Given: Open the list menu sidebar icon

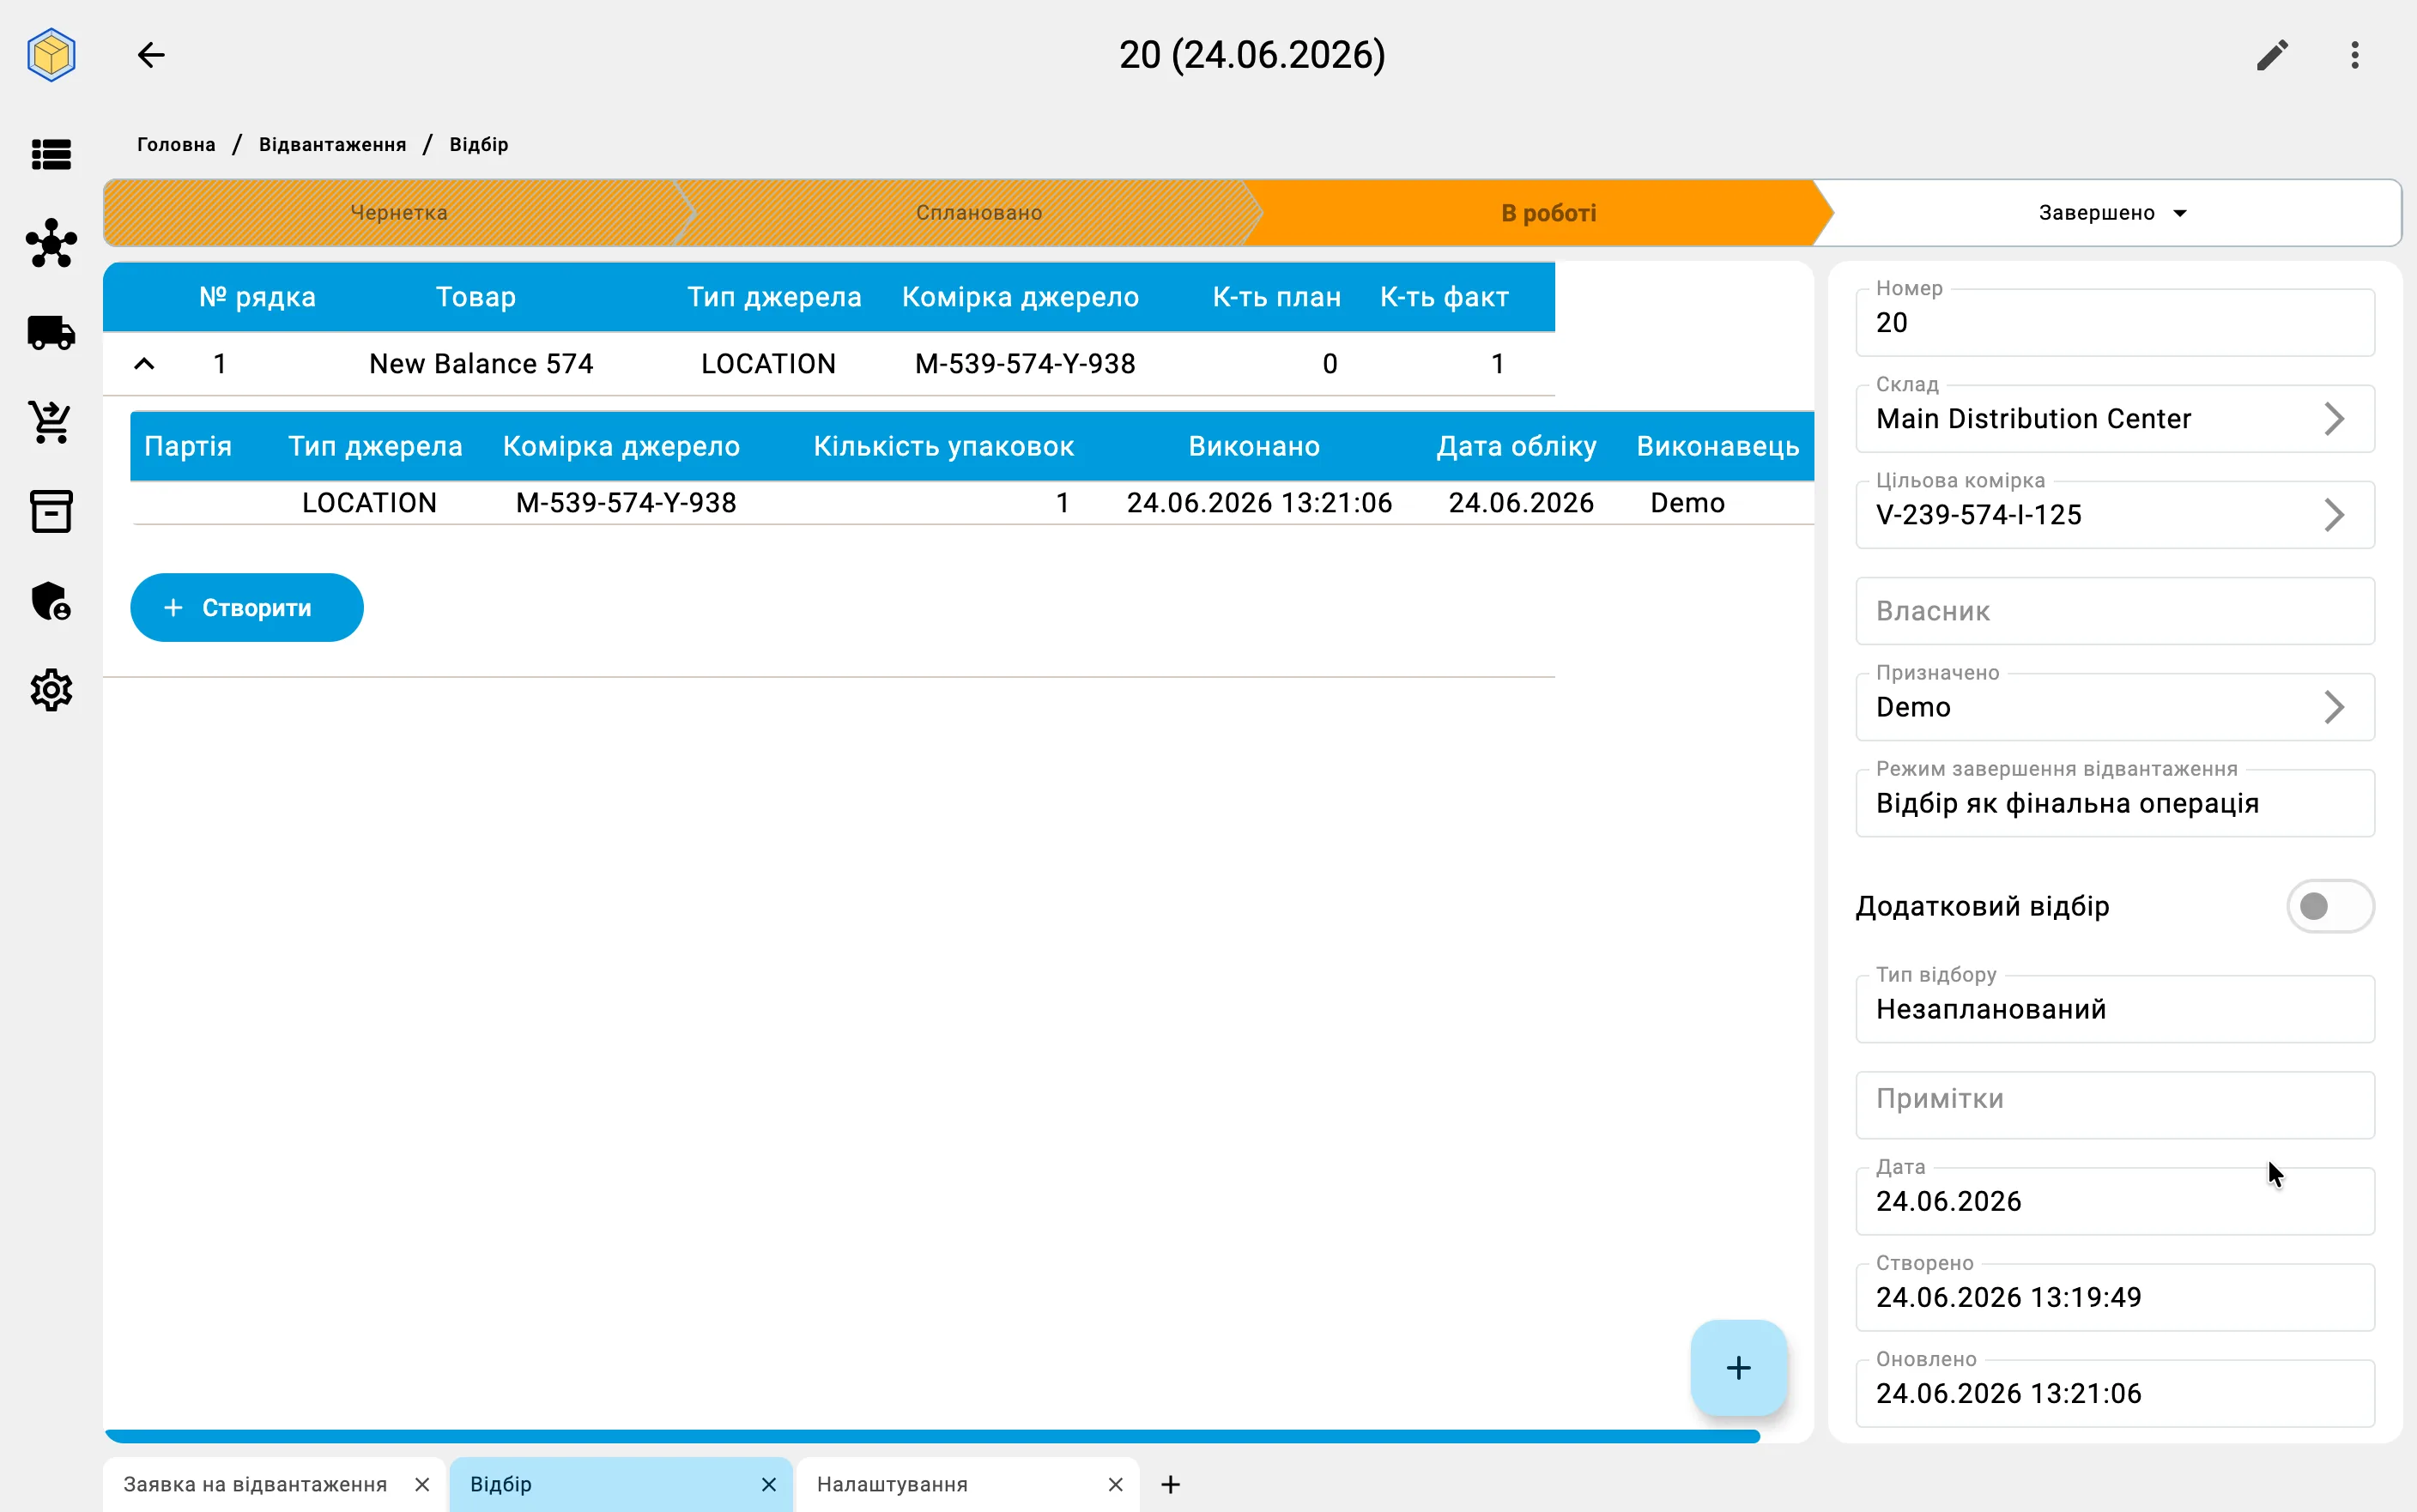Looking at the screenshot, I should point(51,154).
